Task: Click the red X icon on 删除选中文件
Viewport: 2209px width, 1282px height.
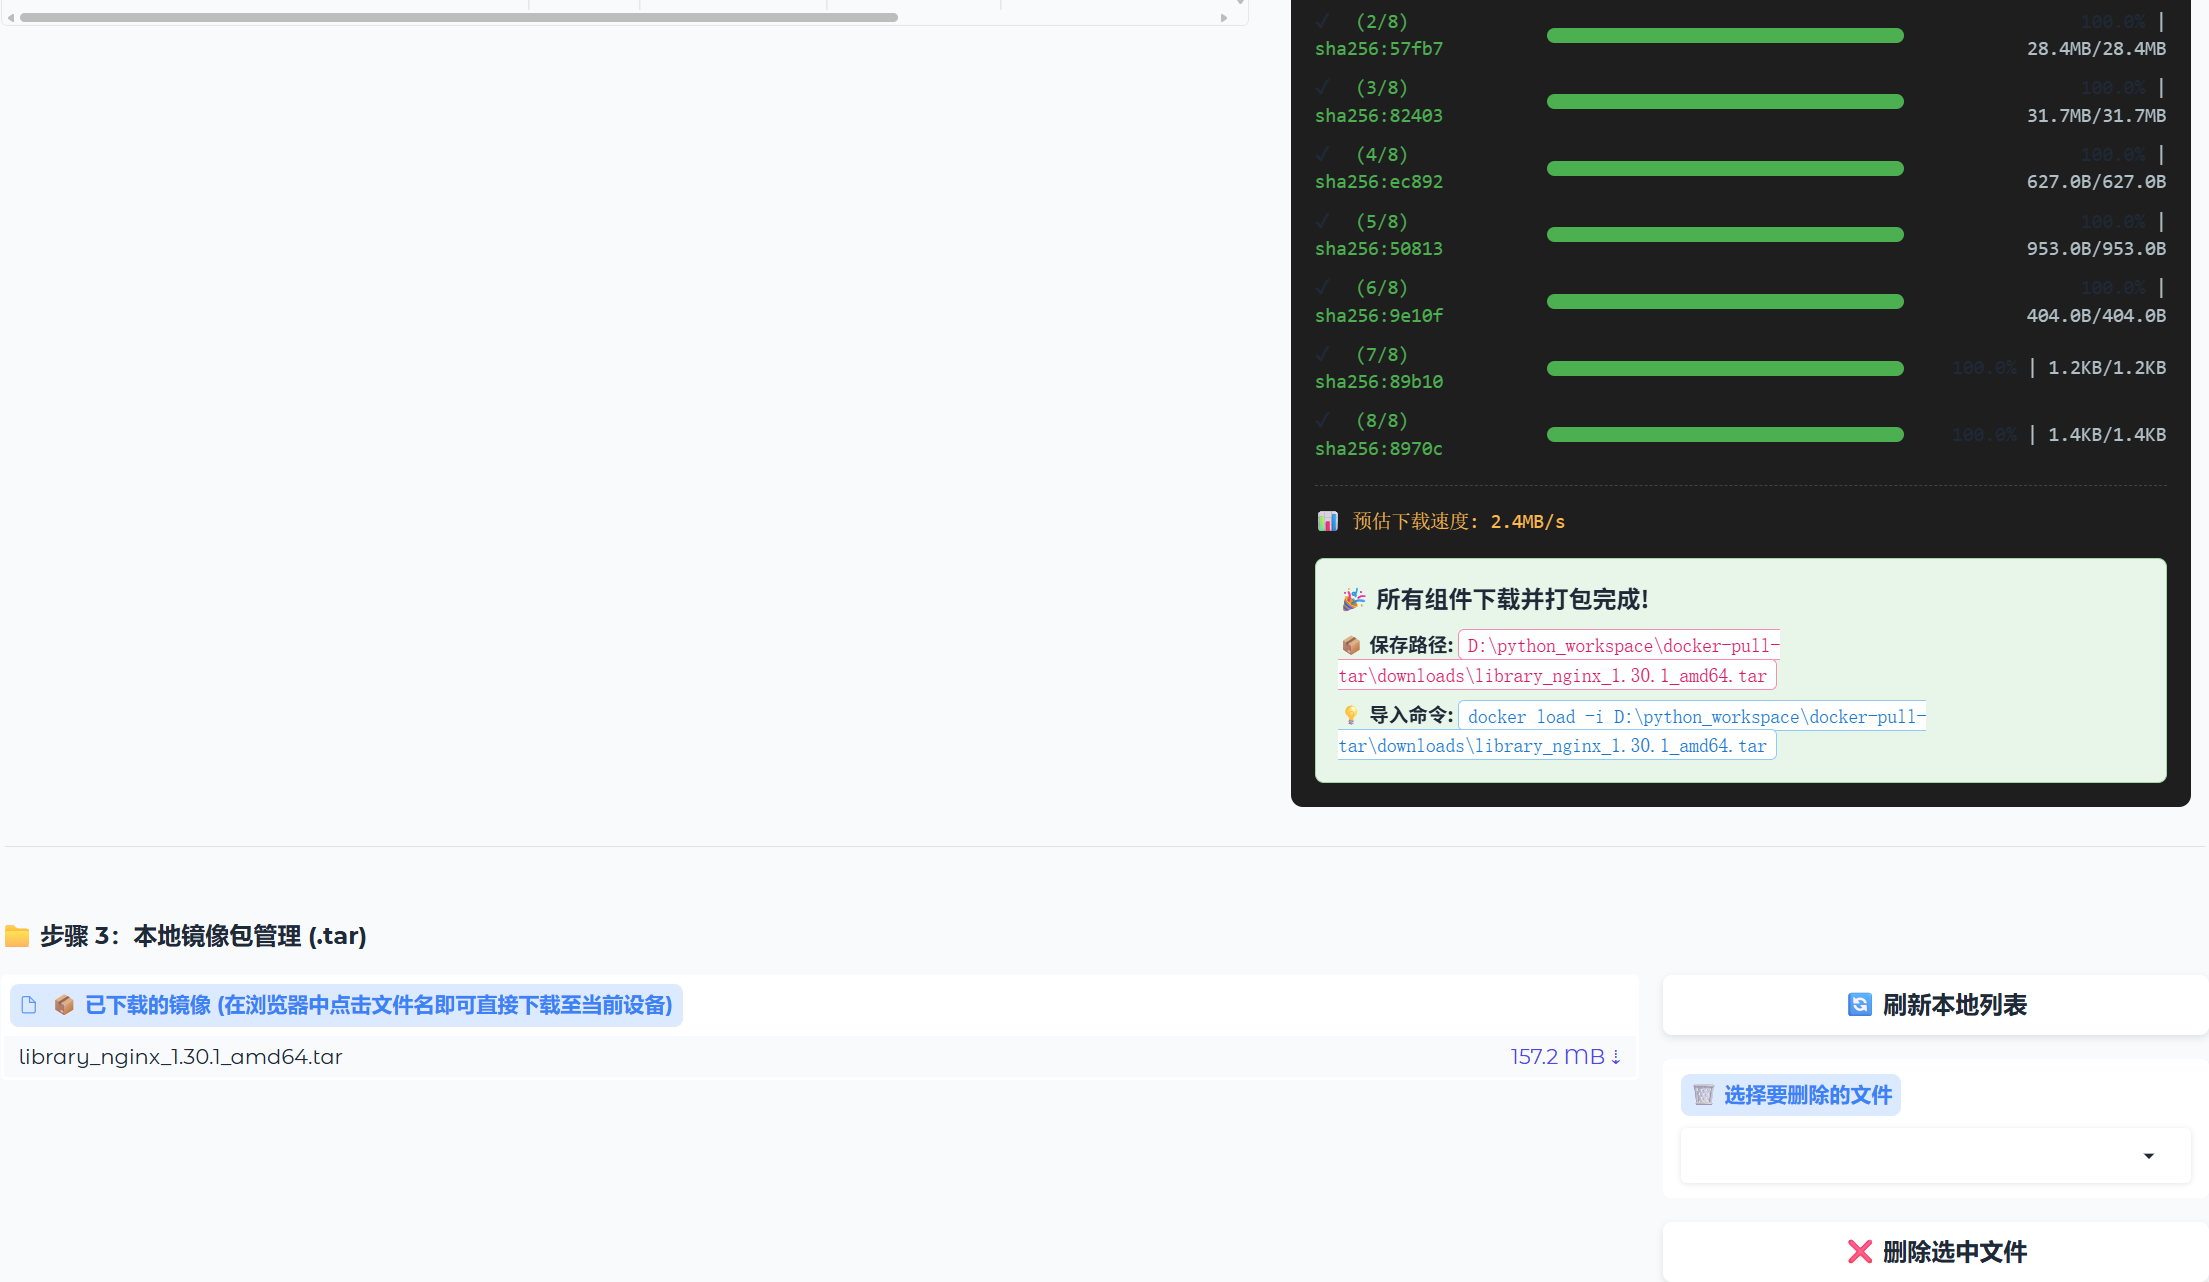Action: [1859, 1251]
